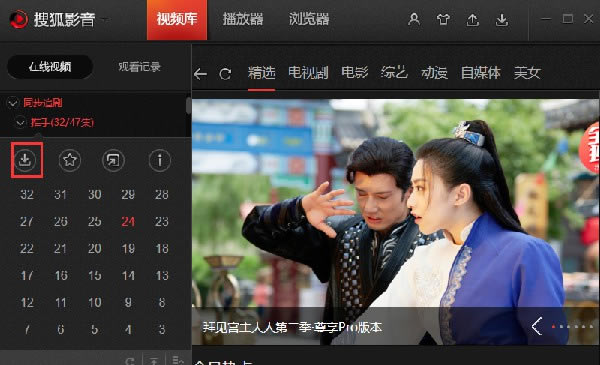Open downloads icon in title bar
Screen dimensions: 600x365
(x=502, y=20)
